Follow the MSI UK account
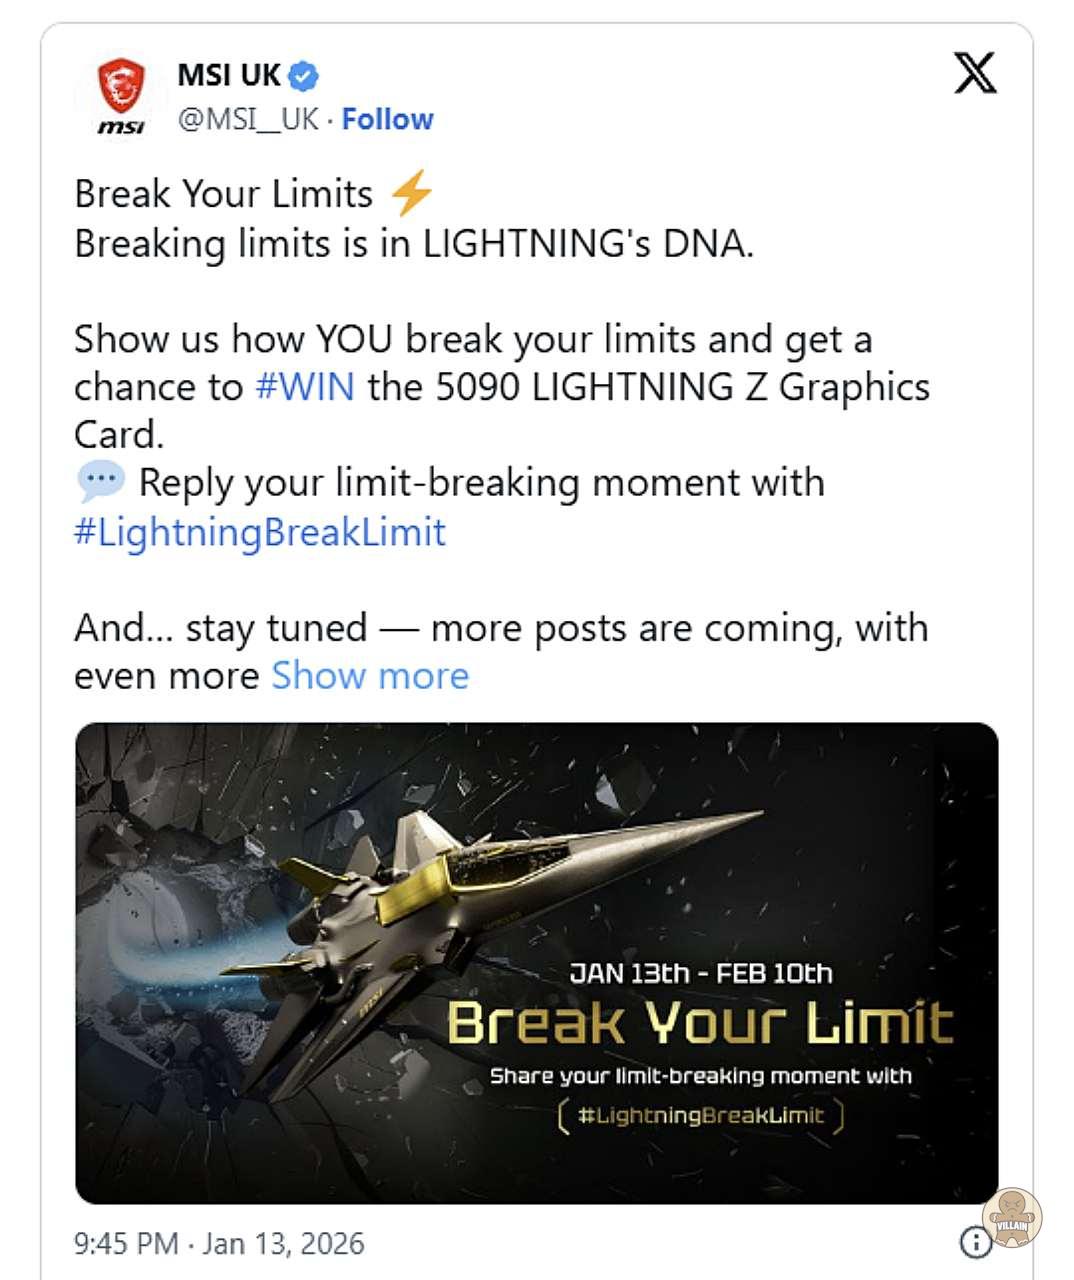The width and height of the screenshot is (1074, 1280). [x=388, y=119]
